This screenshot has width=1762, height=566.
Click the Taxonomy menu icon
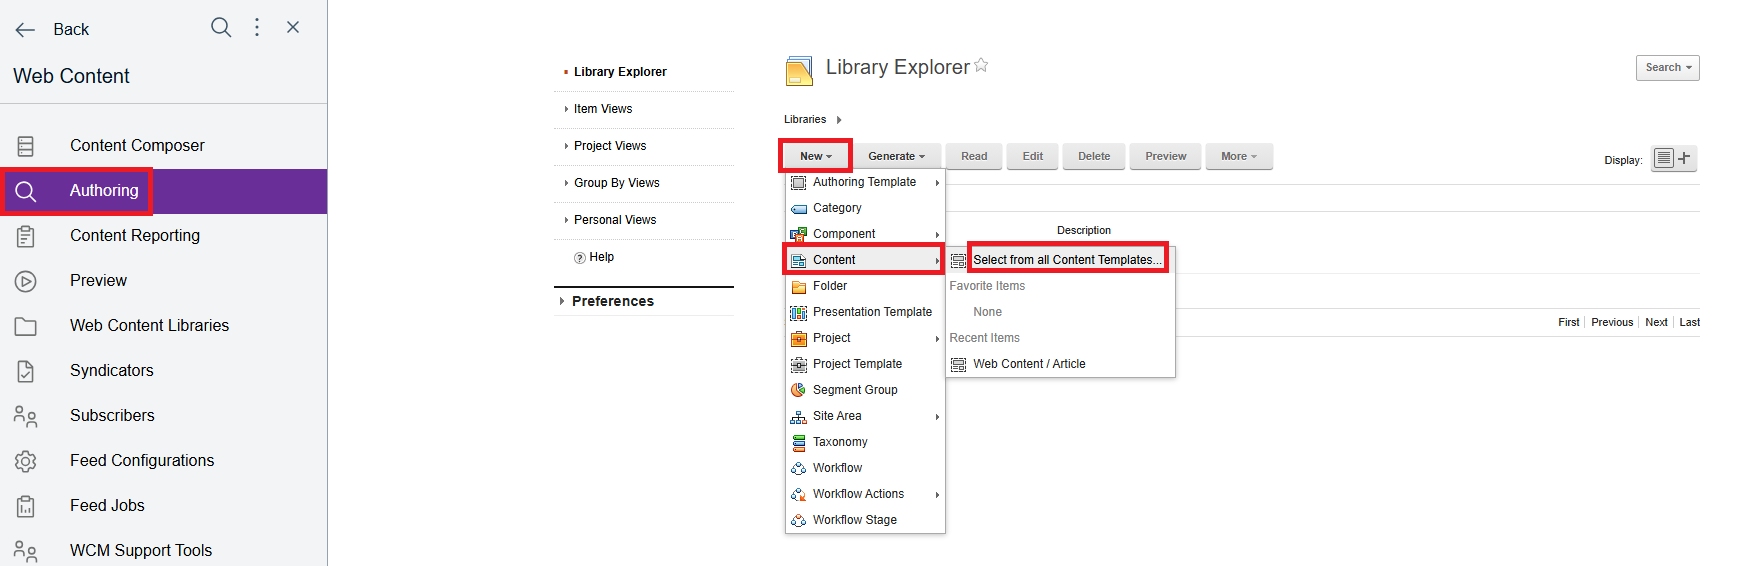click(798, 442)
